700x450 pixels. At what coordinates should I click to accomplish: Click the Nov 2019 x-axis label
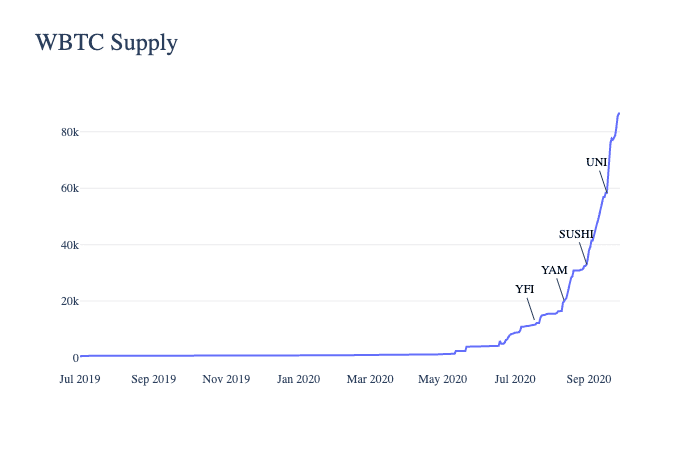click(226, 379)
